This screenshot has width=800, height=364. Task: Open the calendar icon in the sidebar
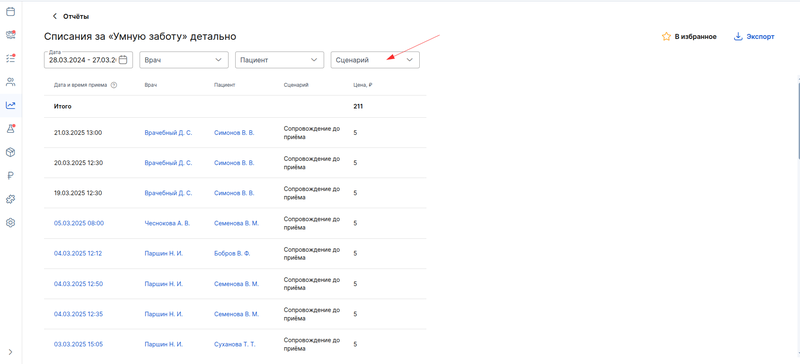tap(10, 11)
